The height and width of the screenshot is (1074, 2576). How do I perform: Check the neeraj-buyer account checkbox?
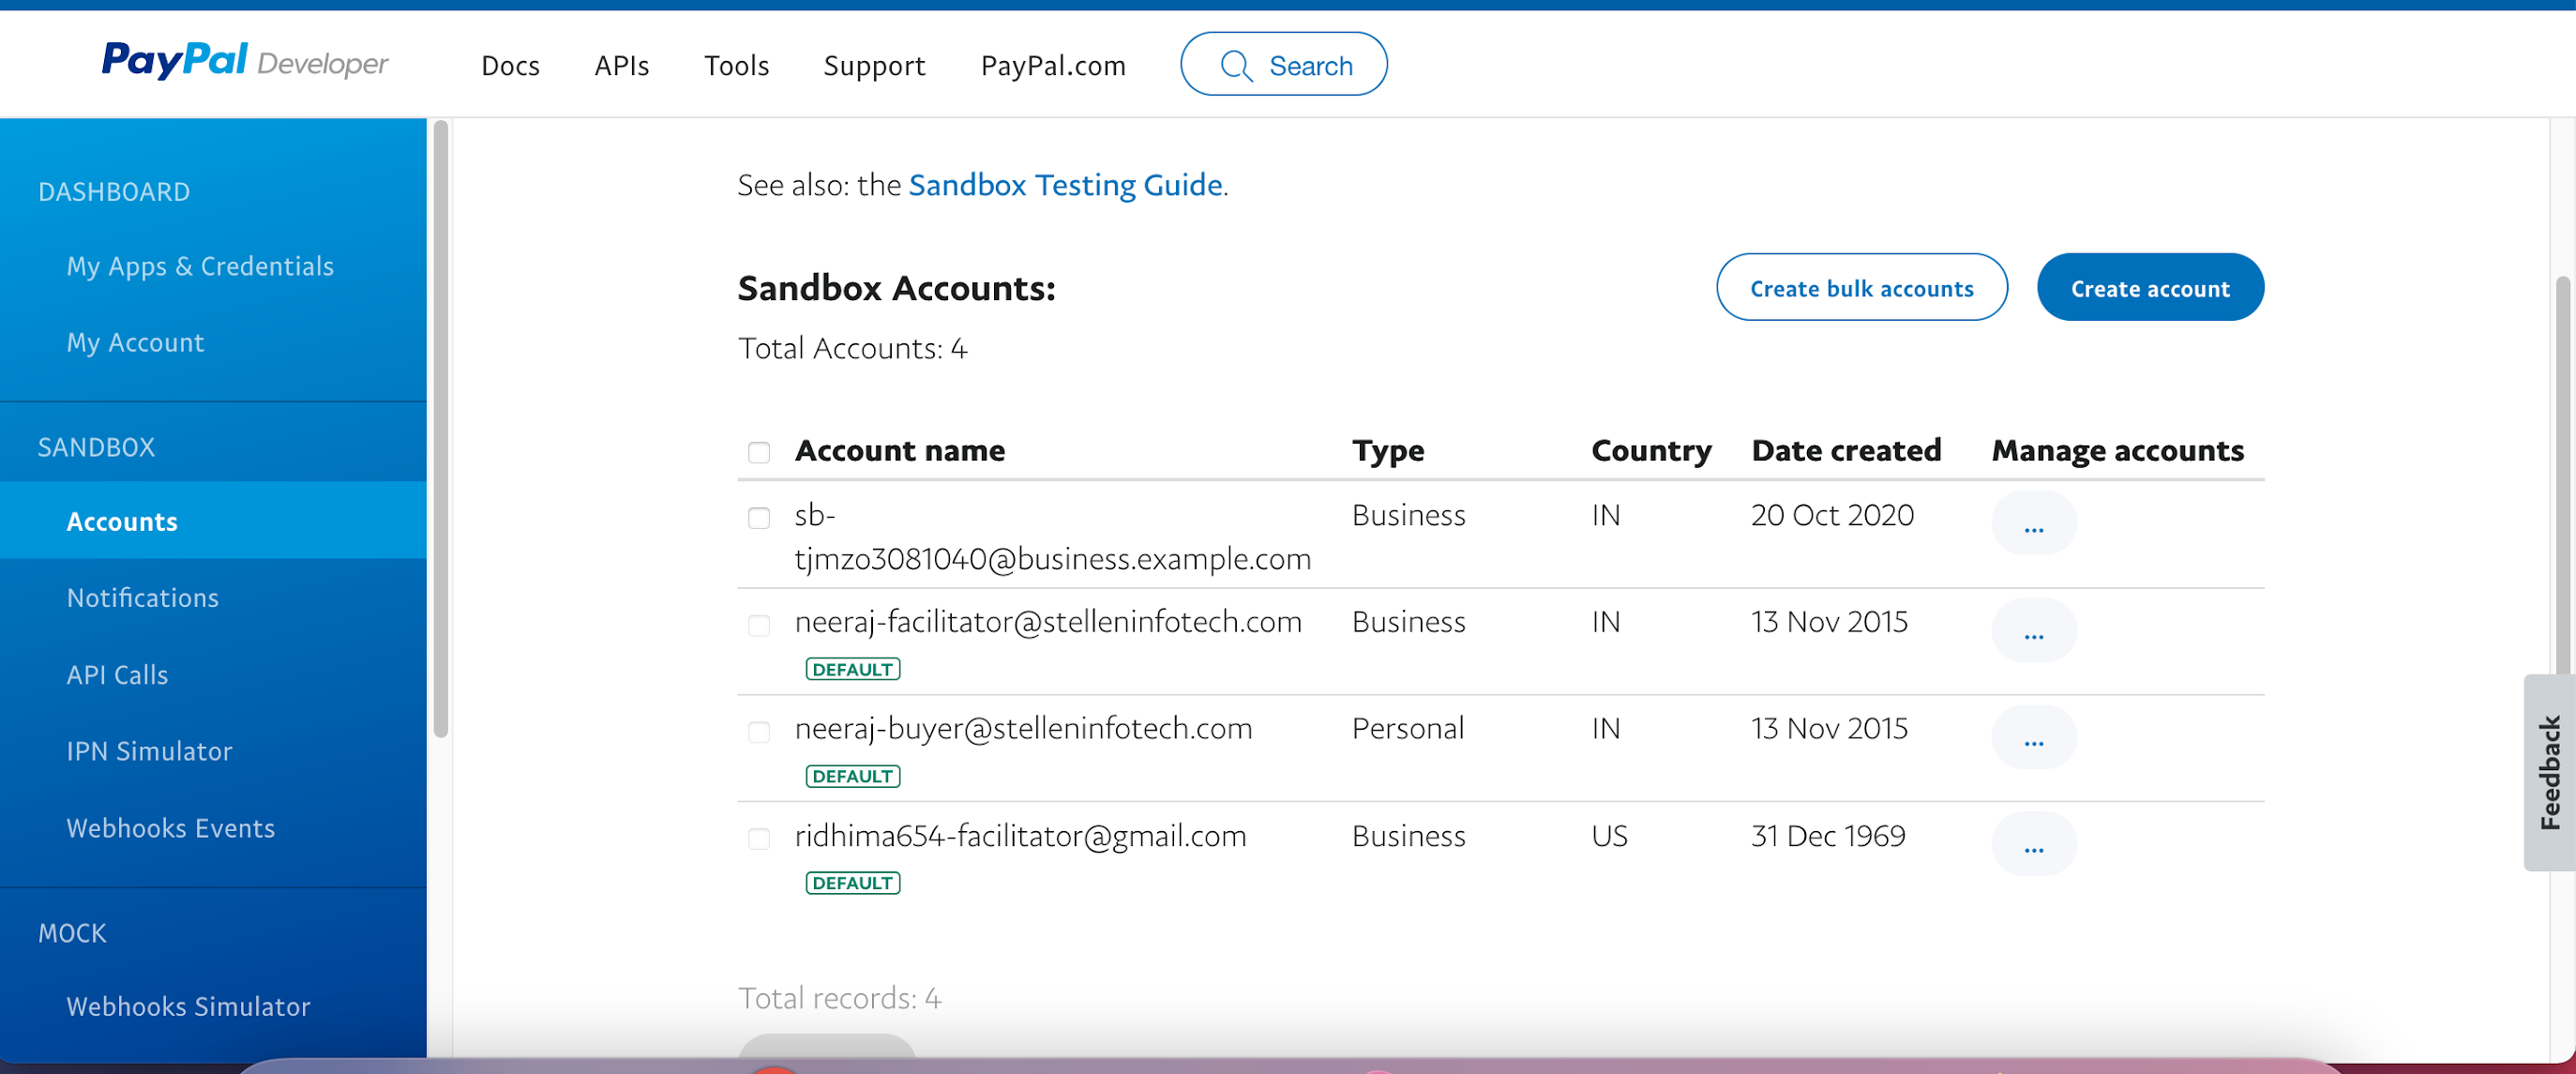tap(759, 732)
